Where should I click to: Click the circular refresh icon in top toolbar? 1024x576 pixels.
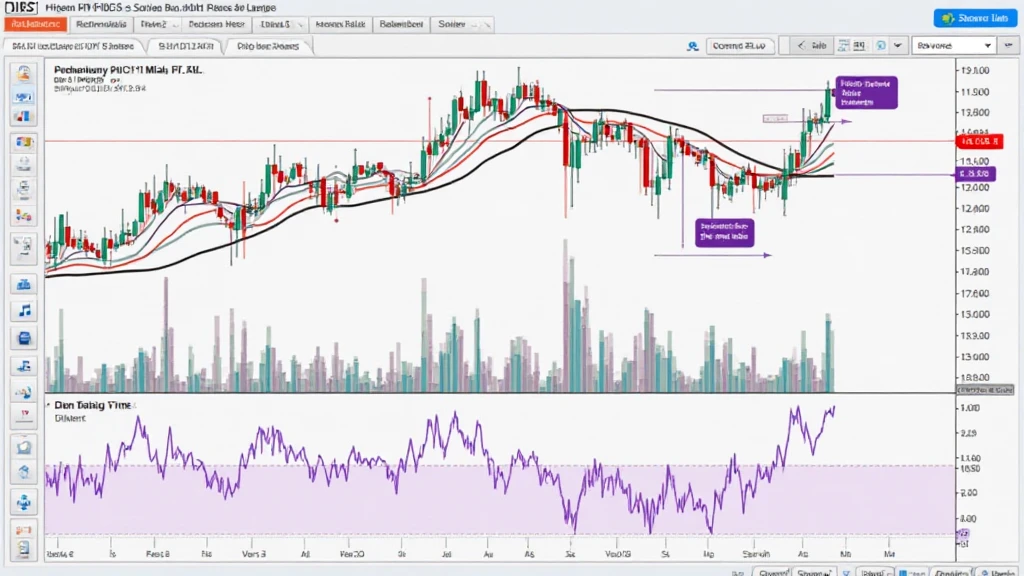click(880, 45)
